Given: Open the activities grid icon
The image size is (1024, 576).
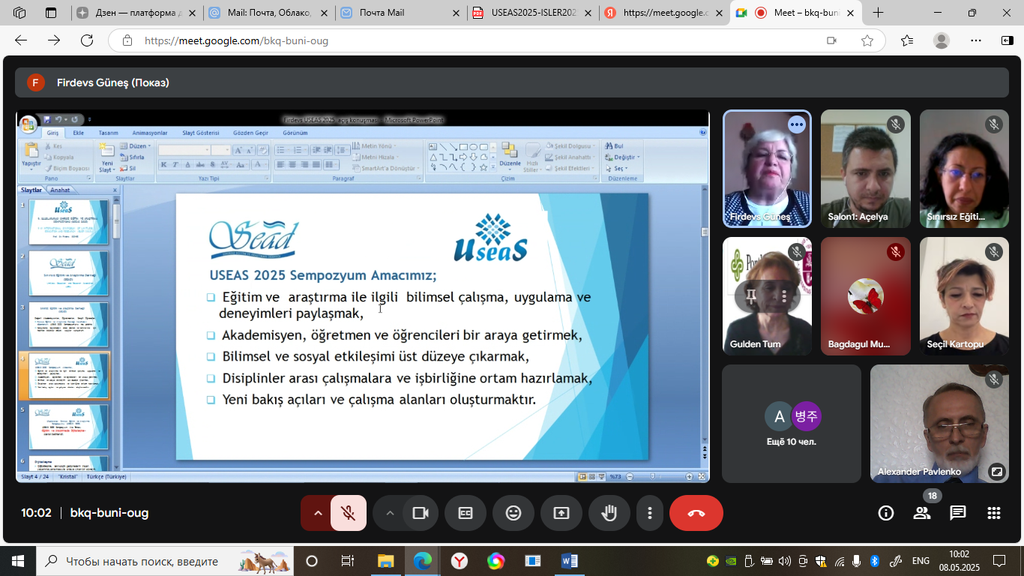Looking at the screenshot, I should click(x=993, y=513).
